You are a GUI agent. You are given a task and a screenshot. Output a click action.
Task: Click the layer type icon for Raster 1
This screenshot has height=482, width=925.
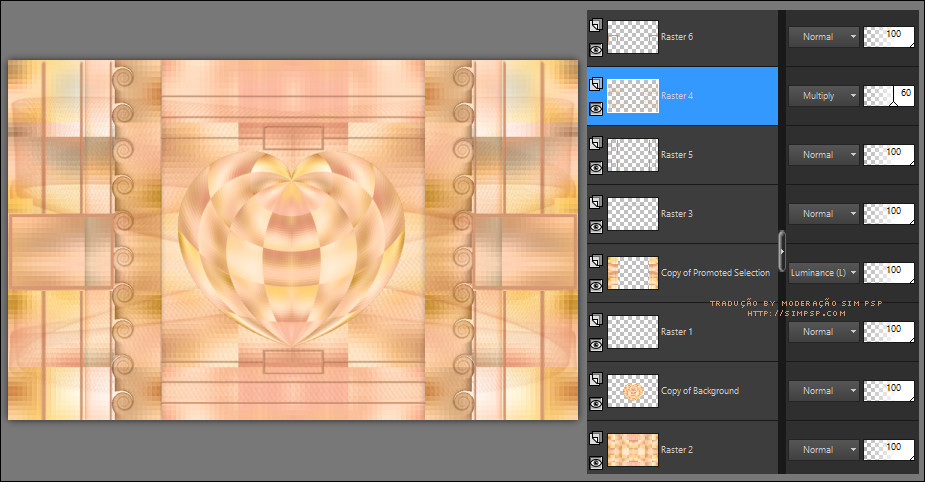click(596, 321)
